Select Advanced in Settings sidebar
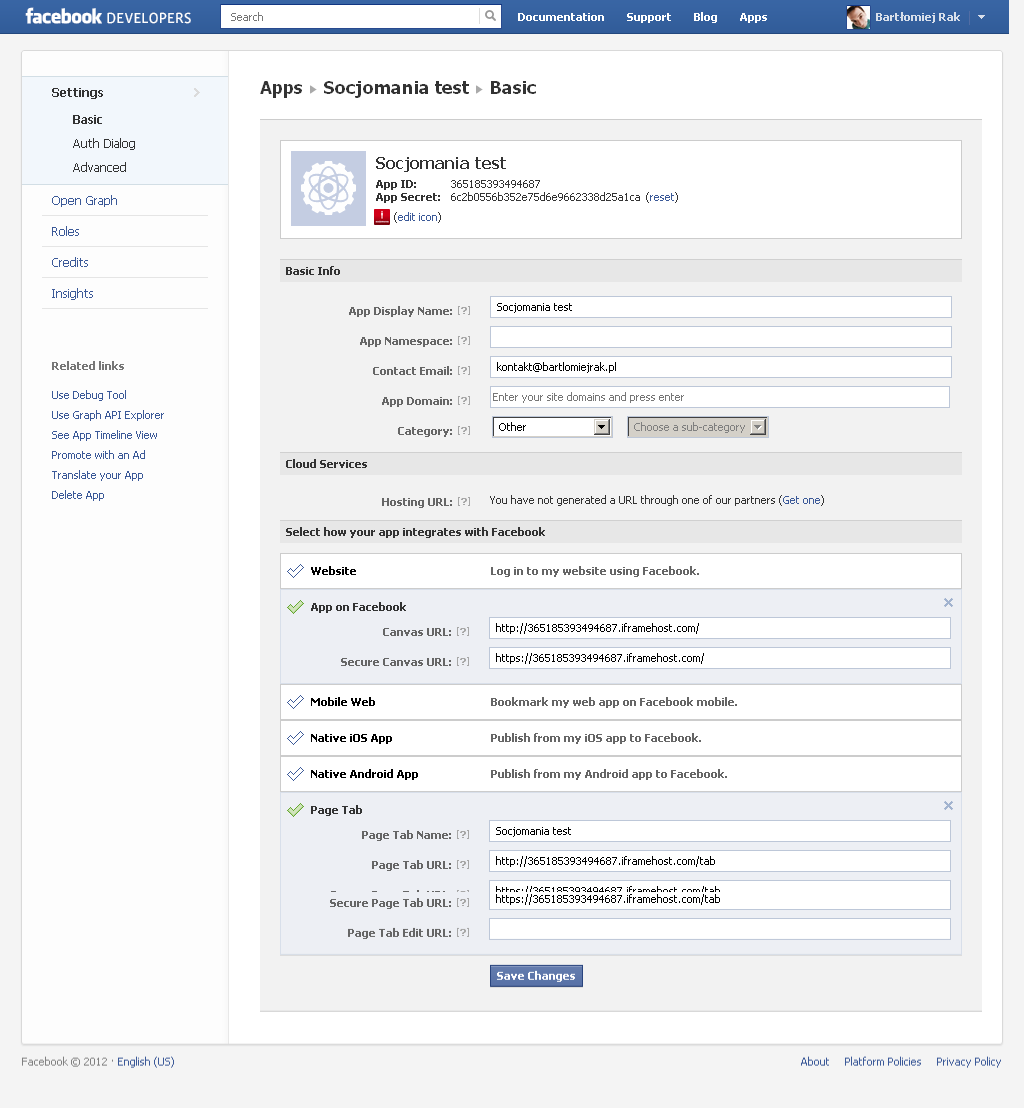 tap(100, 167)
